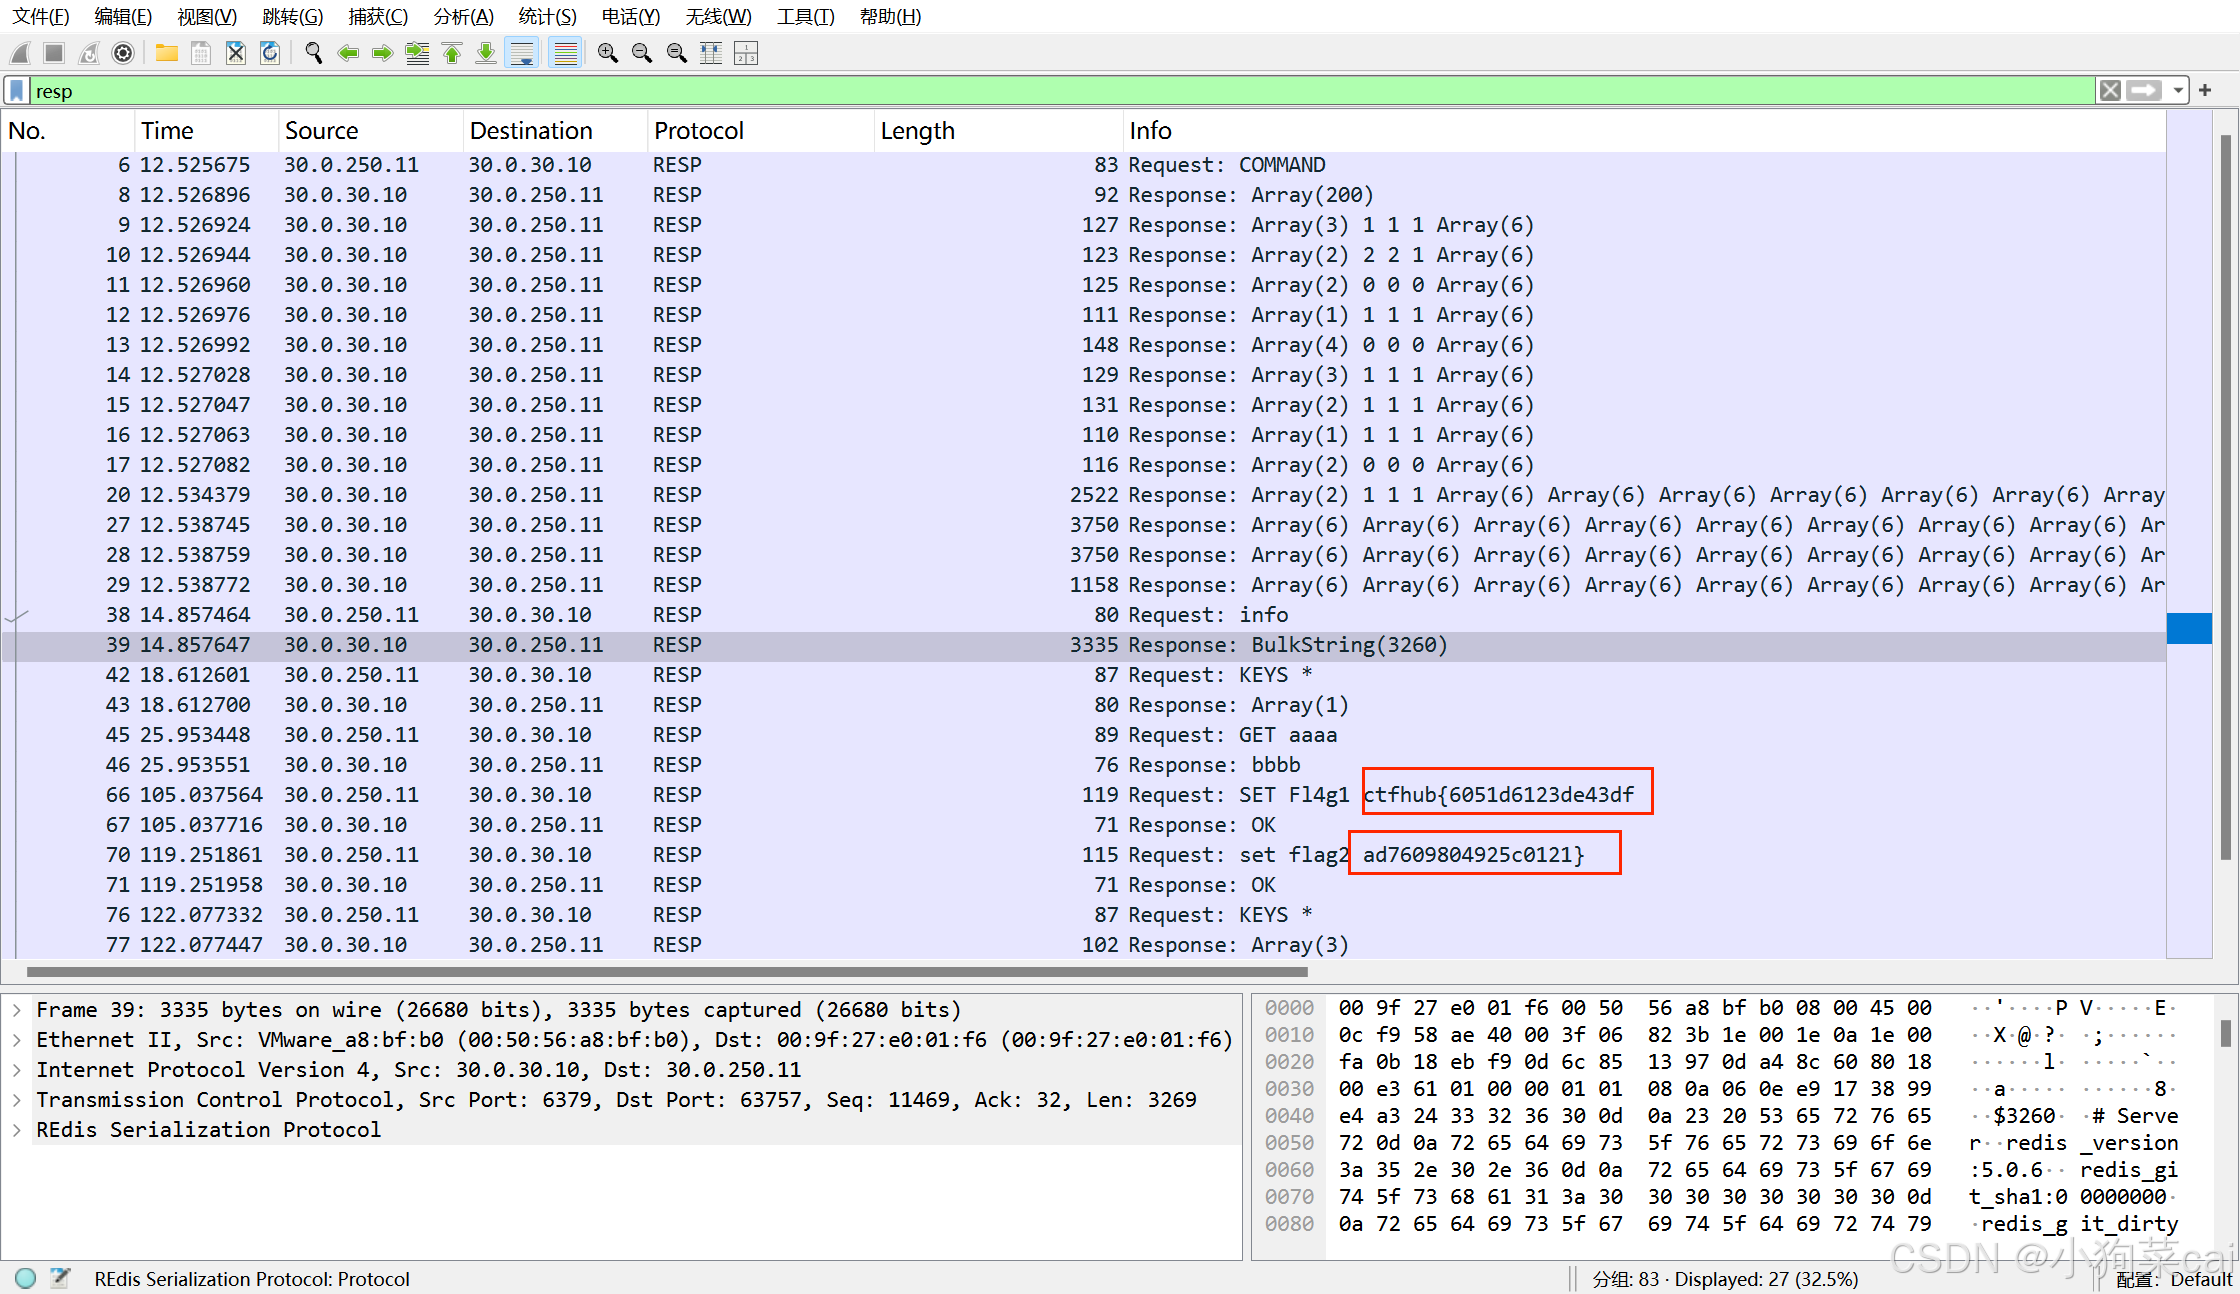Jump to the last packet
Screen dimensions: 2240x1294
tap(486, 53)
